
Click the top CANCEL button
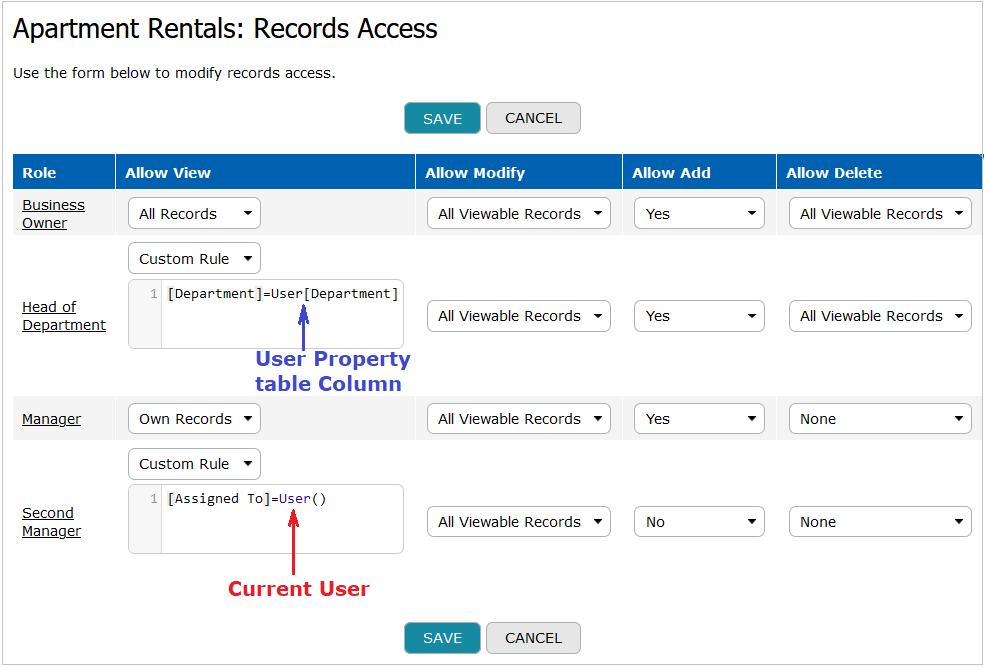[x=533, y=118]
